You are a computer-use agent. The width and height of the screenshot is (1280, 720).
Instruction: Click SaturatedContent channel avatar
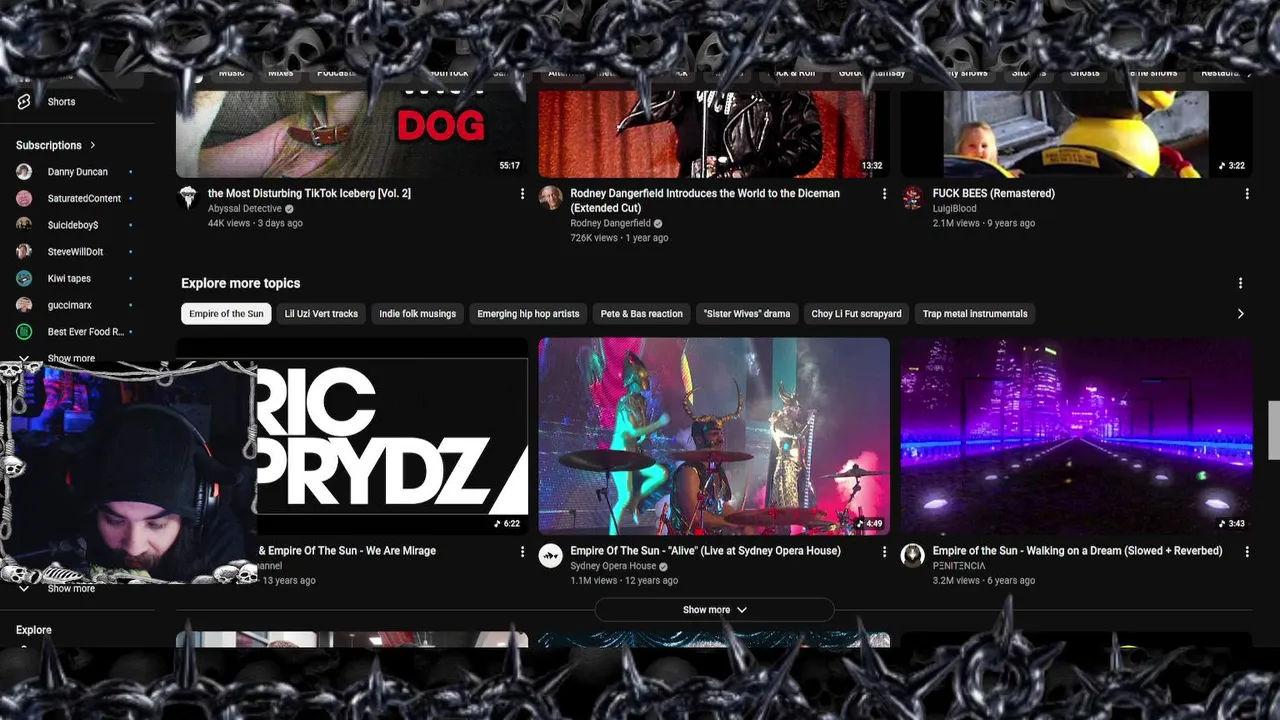click(24, 198)
